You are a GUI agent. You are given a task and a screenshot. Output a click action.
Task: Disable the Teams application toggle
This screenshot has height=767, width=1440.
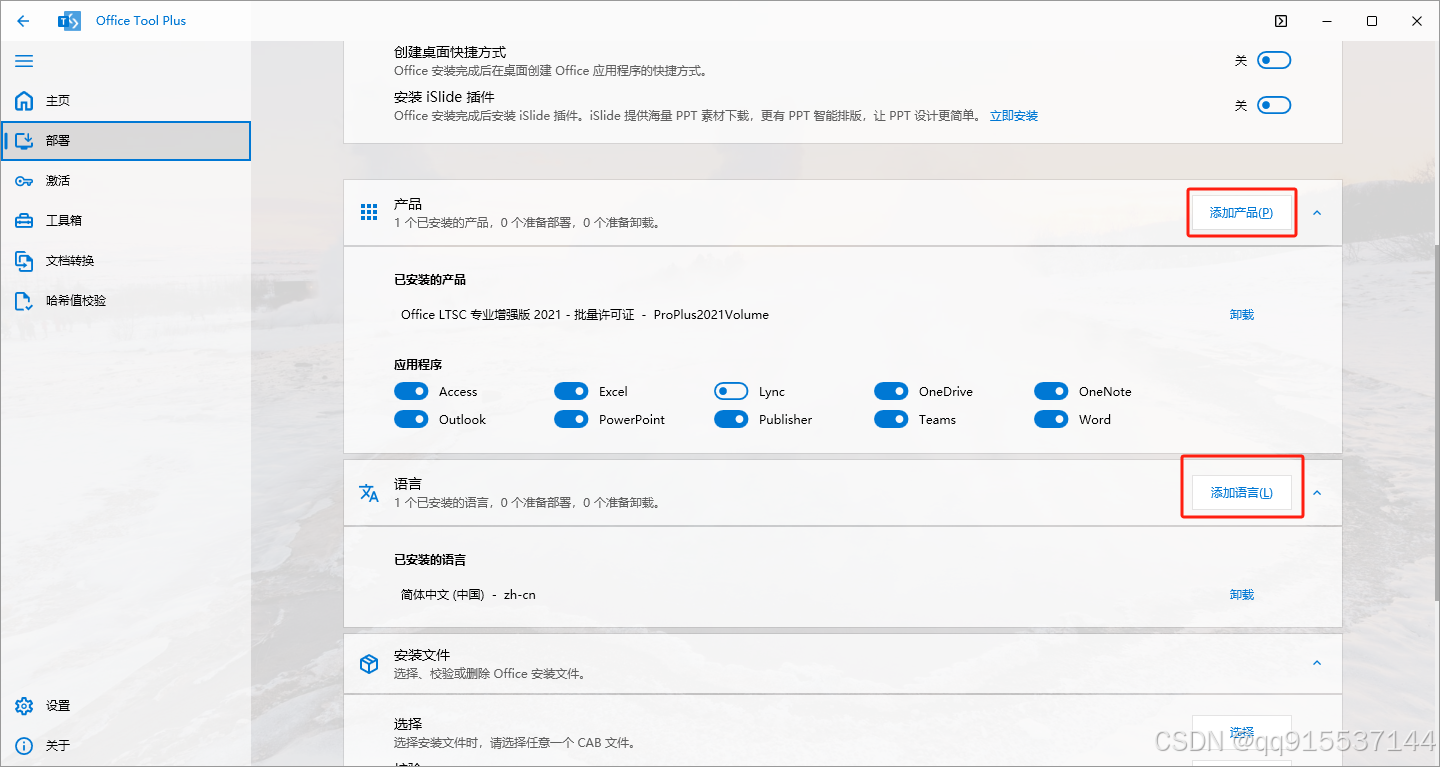pyautogui.click(x=891, y=419)
